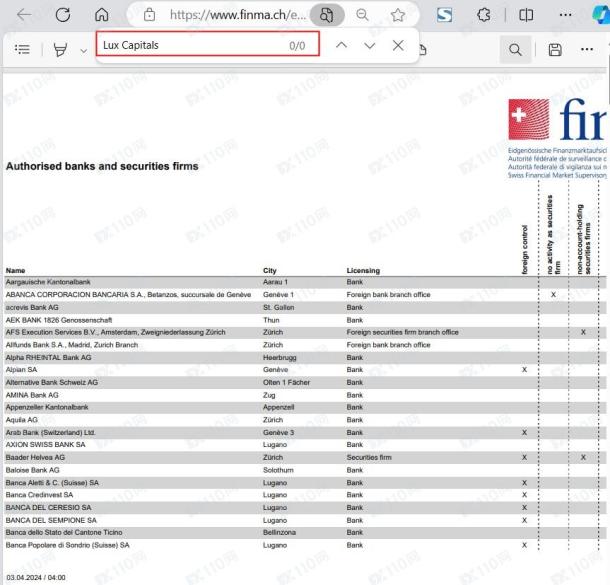Click the City column header
The height and width of the screenshot is (585, 610).
click(x=270, y=270)
